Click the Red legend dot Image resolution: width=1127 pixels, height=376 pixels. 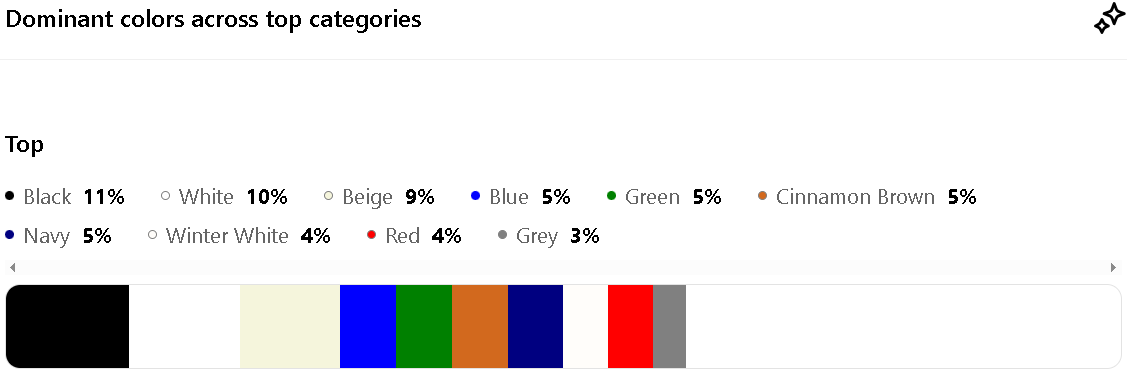coord(372,235)
